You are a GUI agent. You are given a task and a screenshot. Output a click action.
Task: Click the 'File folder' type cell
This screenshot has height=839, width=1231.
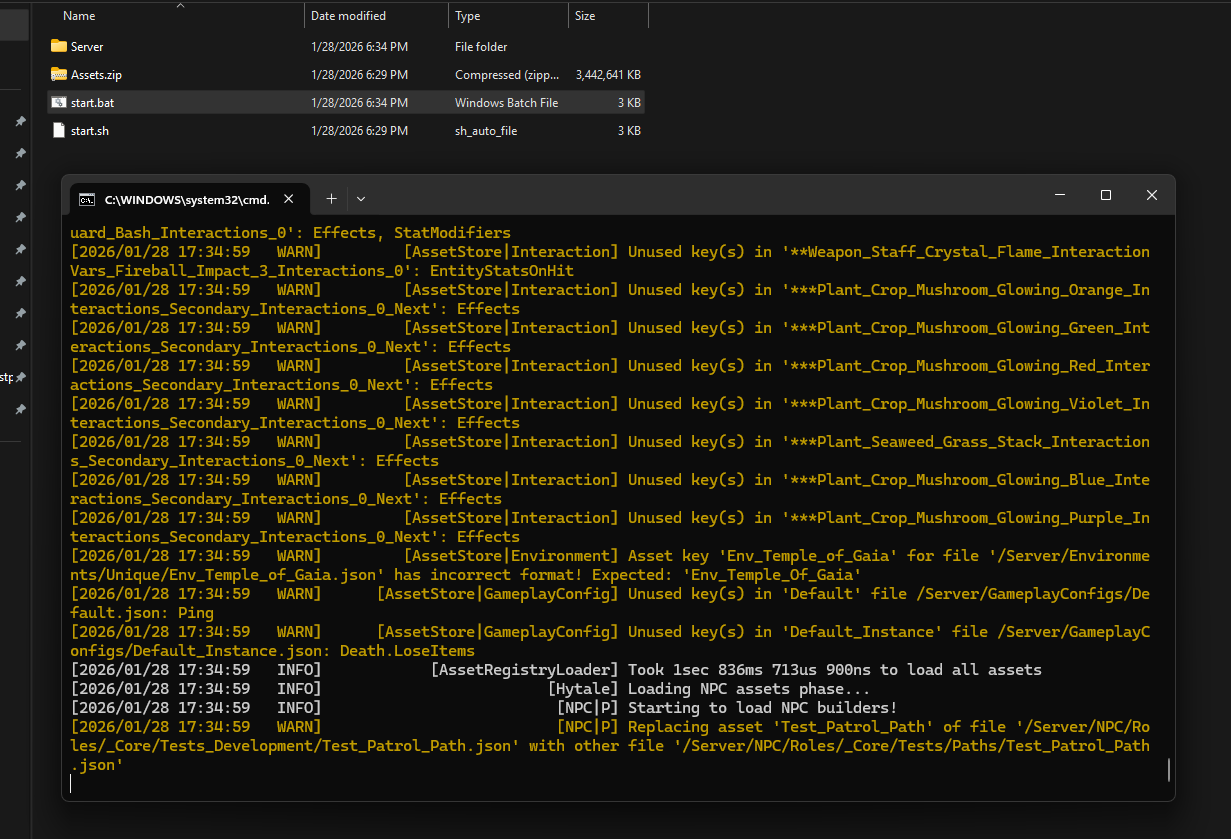coord(481,47)
